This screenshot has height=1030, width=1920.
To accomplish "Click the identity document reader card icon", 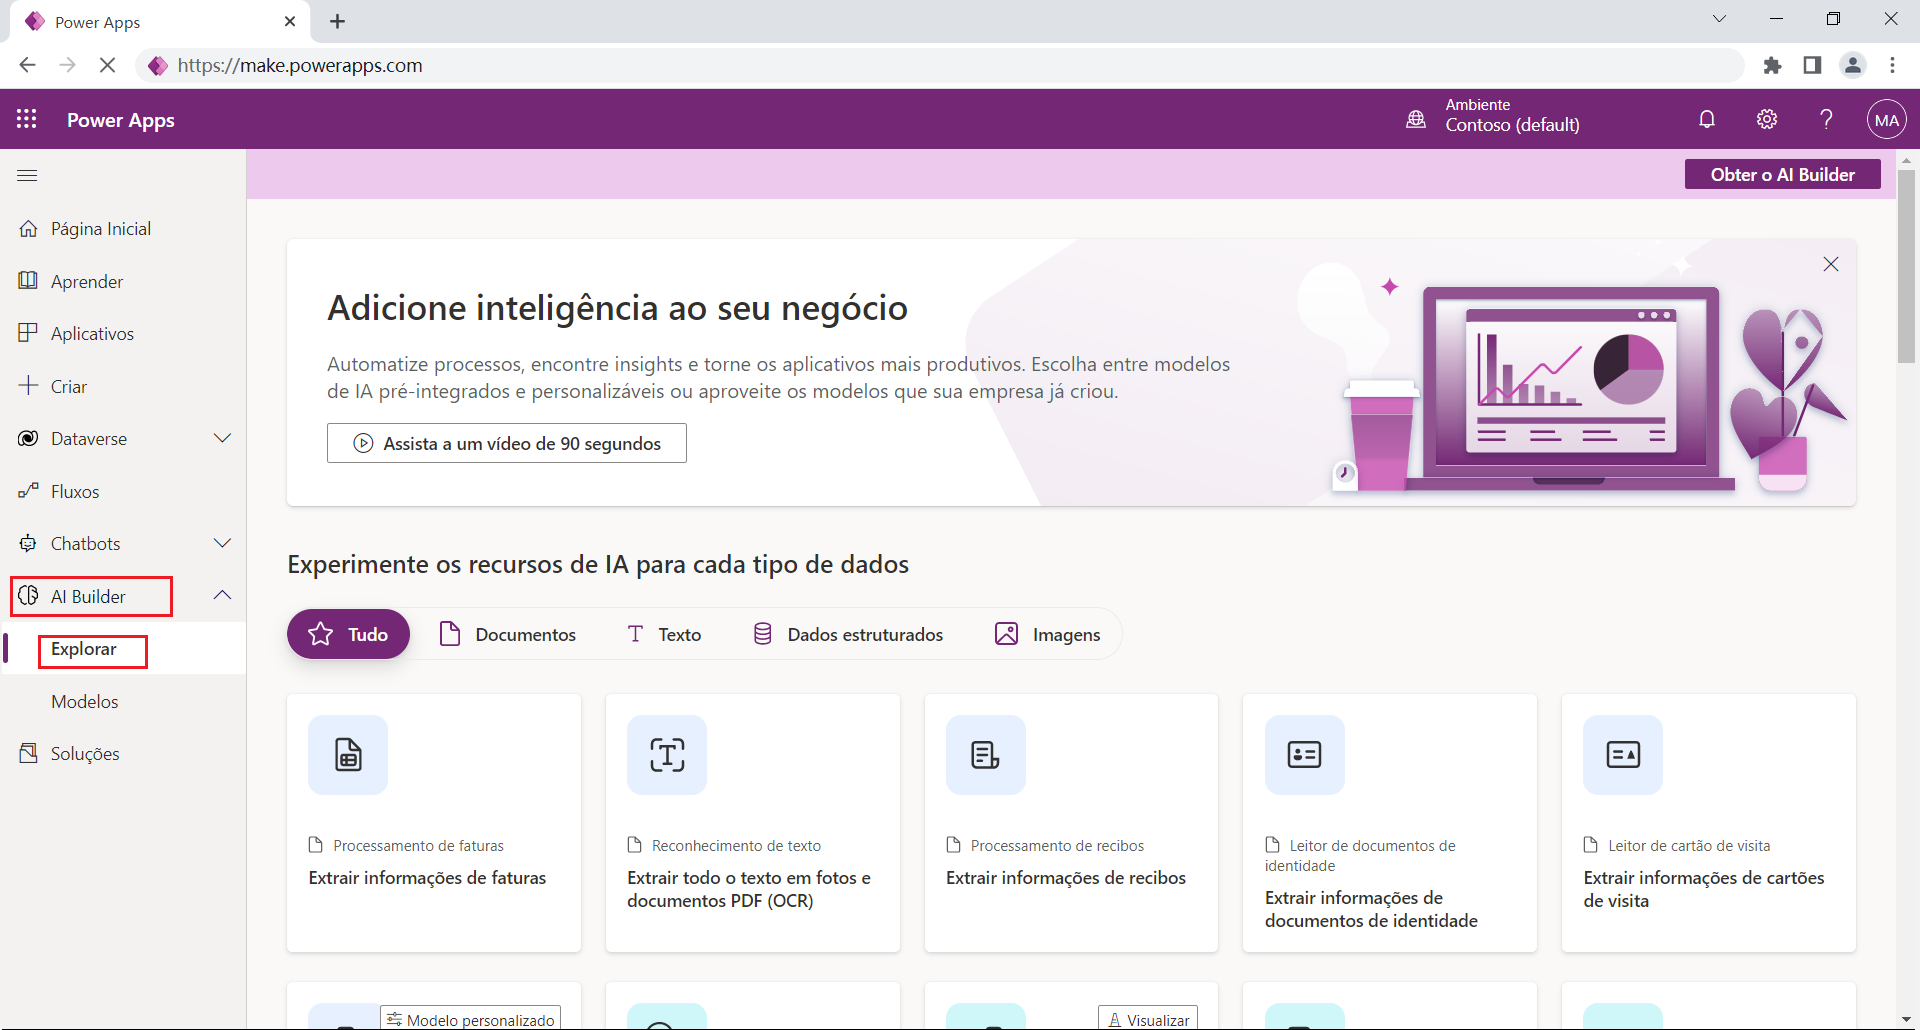I will (1305, 755).
